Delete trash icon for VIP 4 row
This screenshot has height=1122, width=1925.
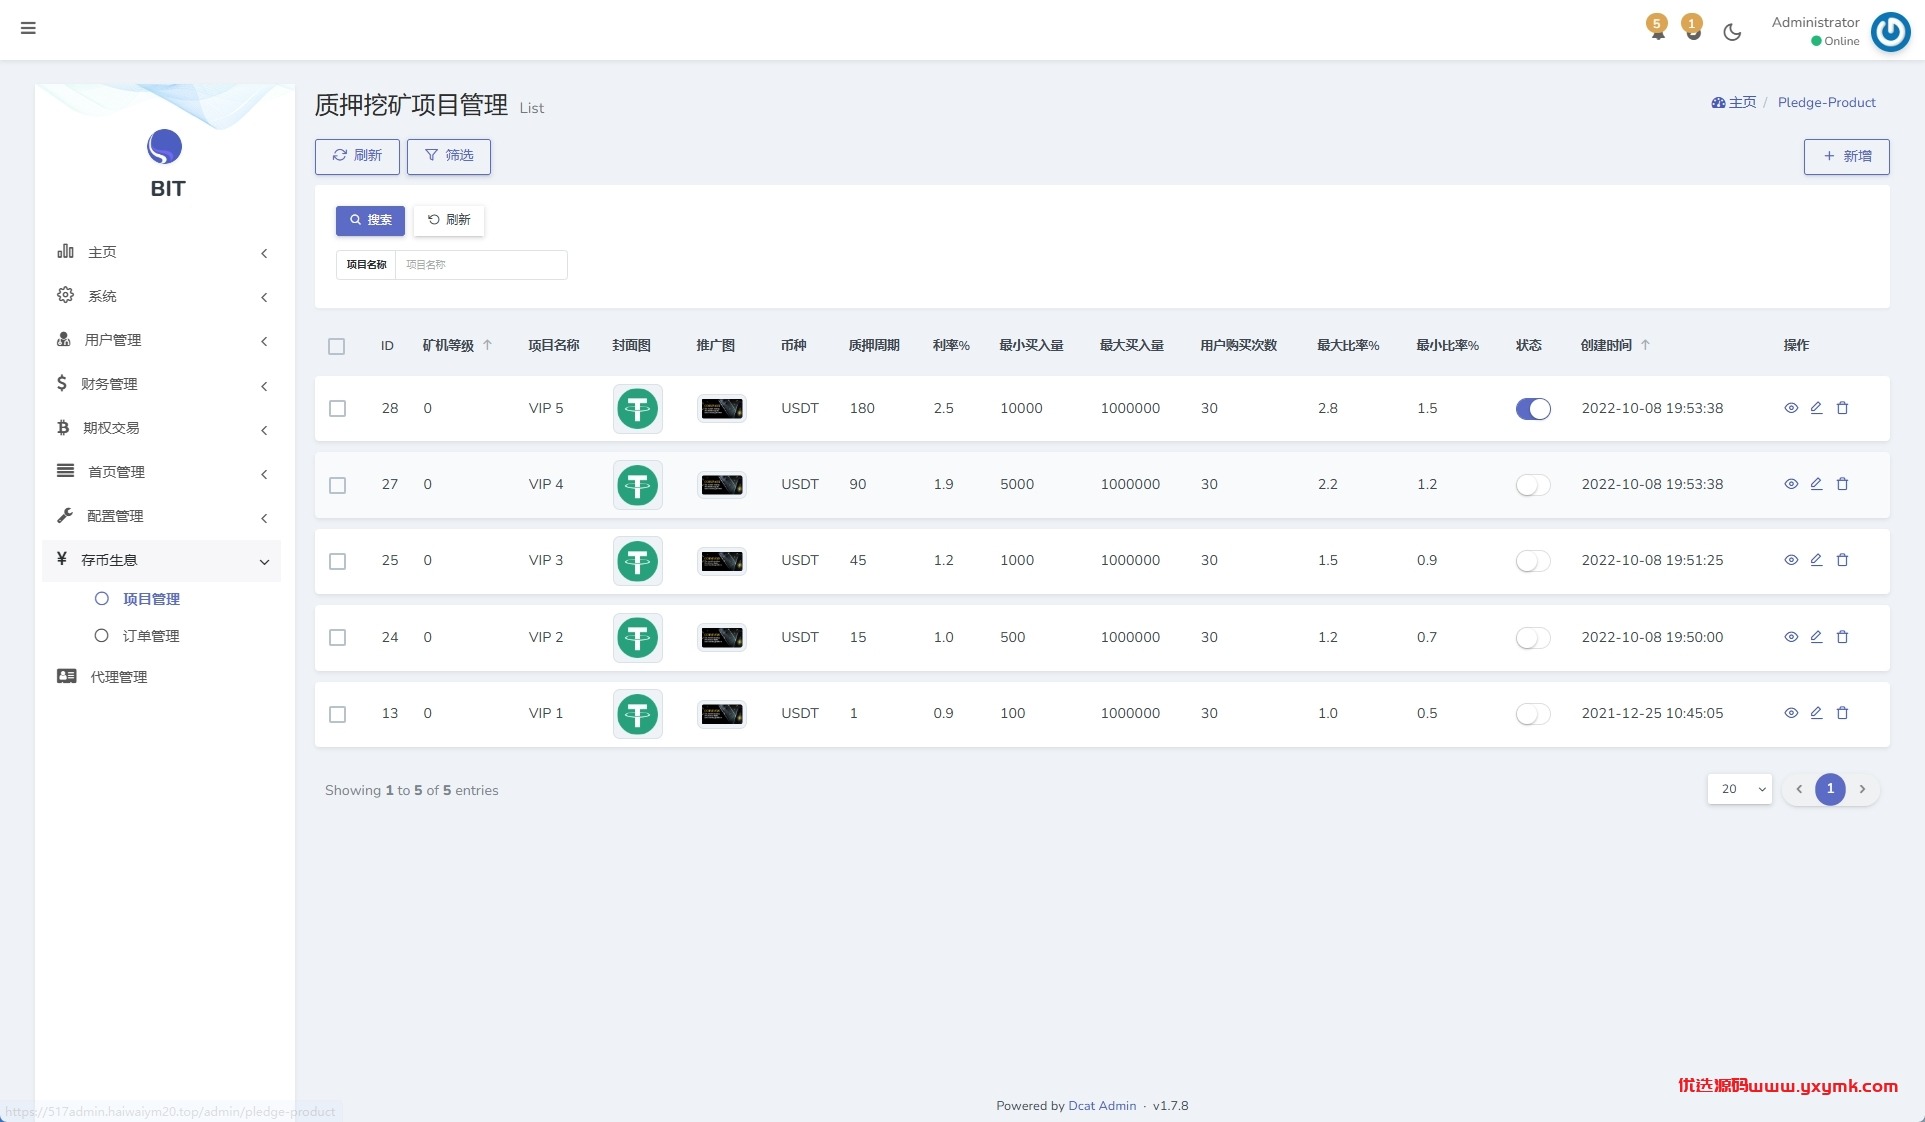pyautogui.click(x=1842, y=484)
